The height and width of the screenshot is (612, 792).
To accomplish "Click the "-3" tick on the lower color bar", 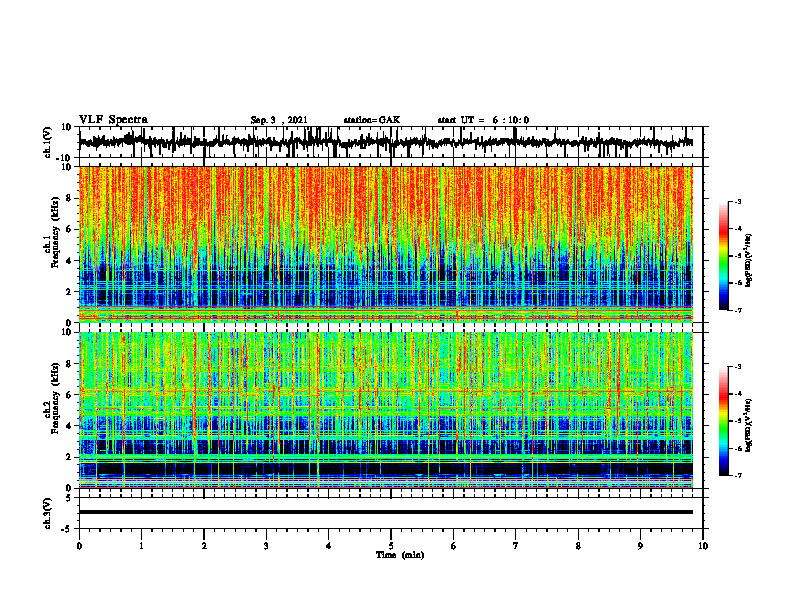I will pos(737,367).
